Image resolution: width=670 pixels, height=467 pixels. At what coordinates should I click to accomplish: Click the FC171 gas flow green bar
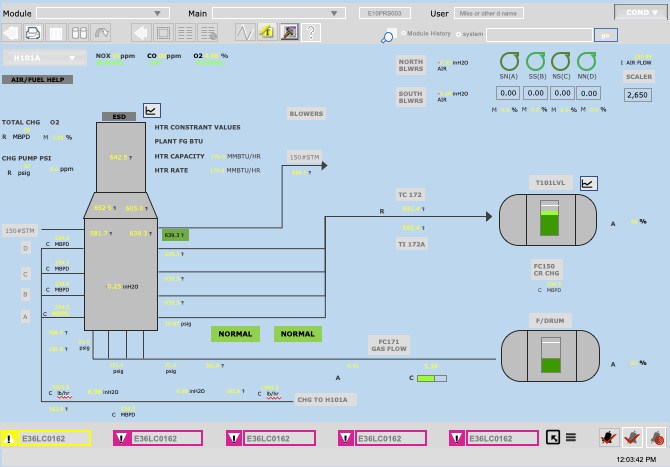pos(426,378)
